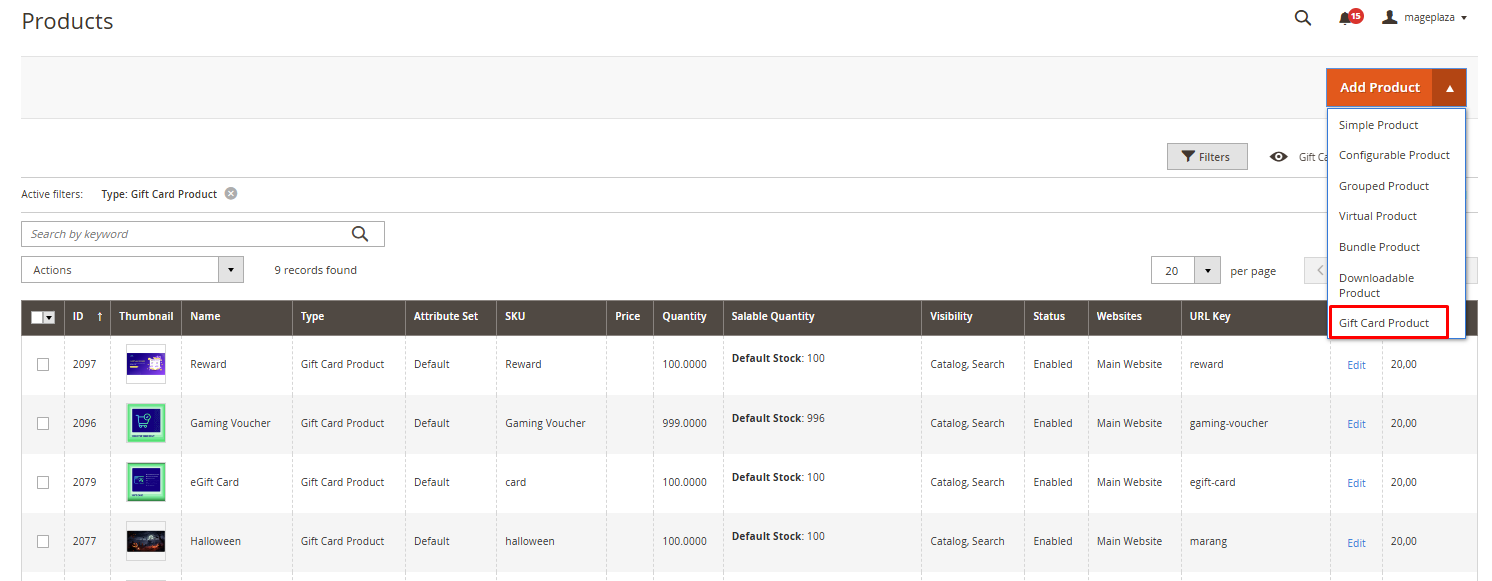Click the mageplaza user account icon
Image resolution: width=1492 pixels, height=581 pixels.
[1389, 18]
